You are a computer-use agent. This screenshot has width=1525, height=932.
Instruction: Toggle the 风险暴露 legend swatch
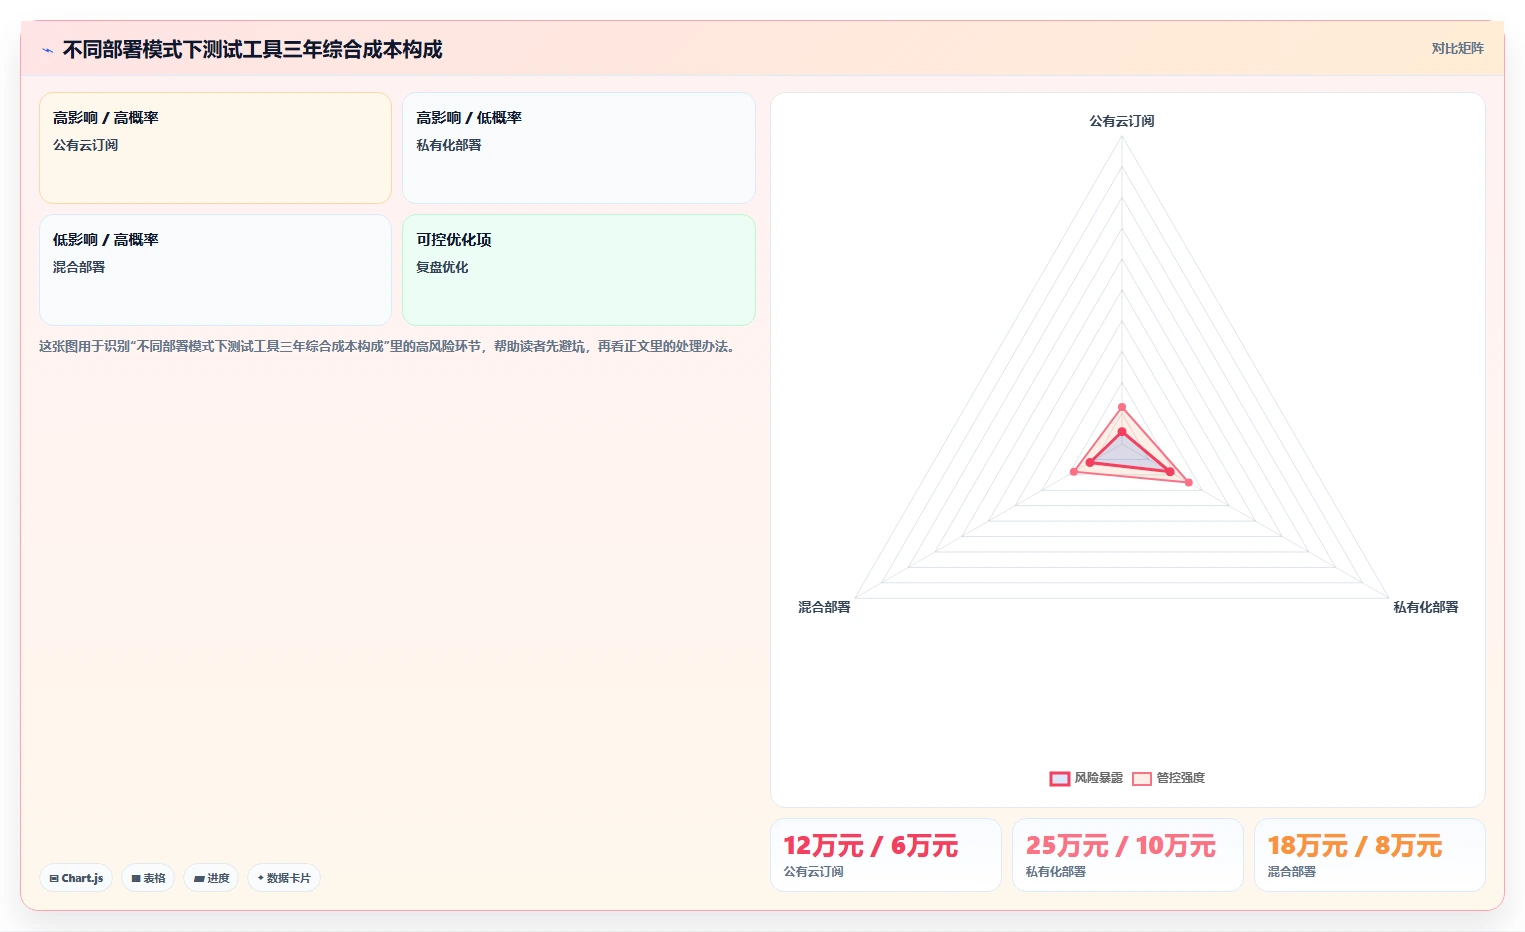1060,778
